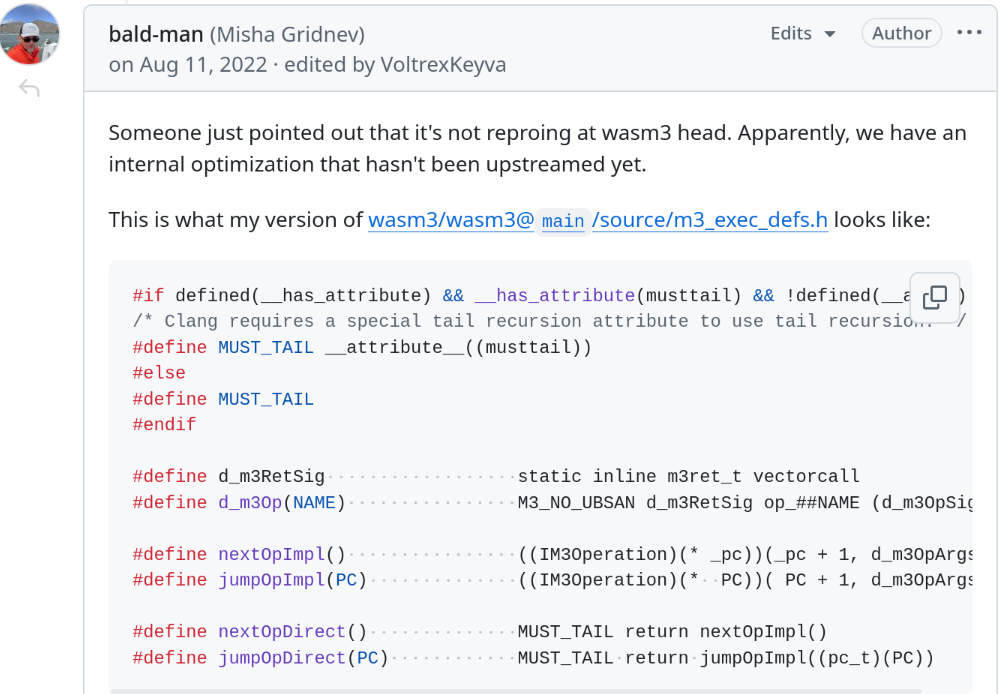
Task: Click the 'on Aug 11, 2022' timestamp
Action: [x=188, y=65]
